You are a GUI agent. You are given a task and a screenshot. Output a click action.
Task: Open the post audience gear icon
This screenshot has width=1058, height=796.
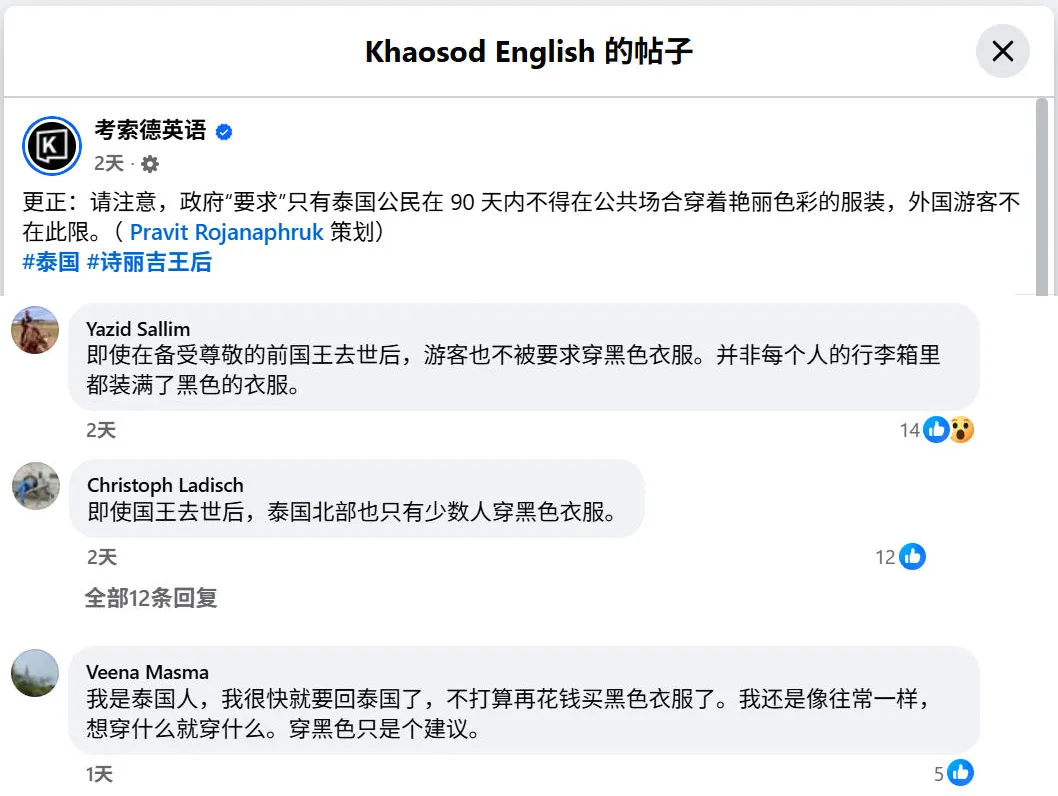coord(150,164)
